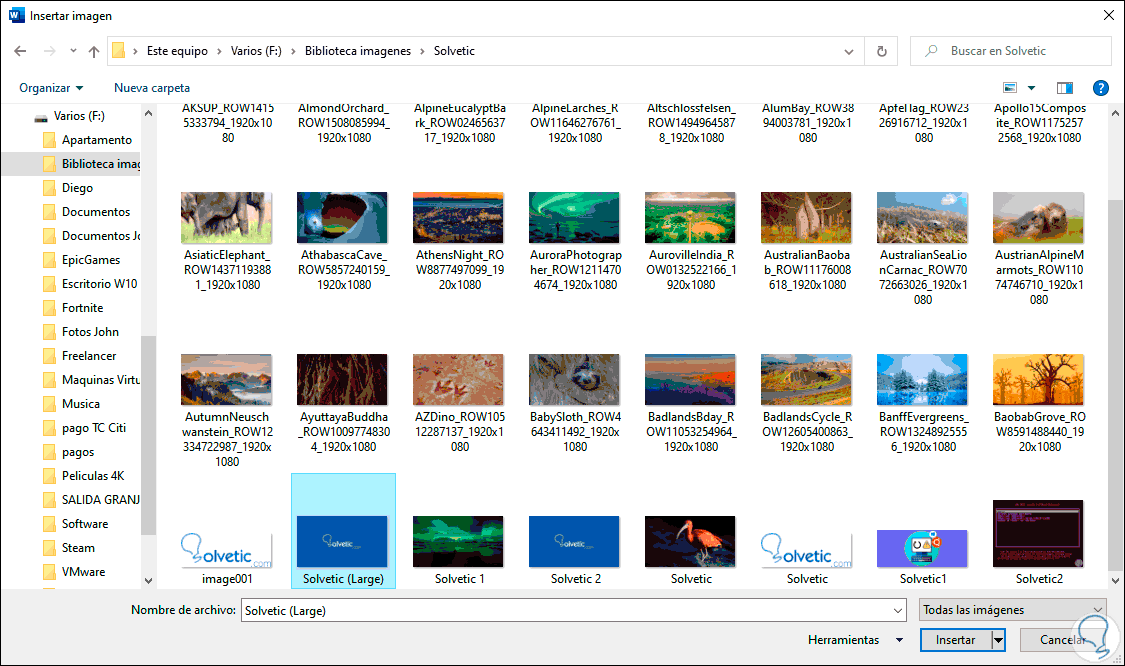
Task: Click the Insertar button
Action: [x=955, y=640]
